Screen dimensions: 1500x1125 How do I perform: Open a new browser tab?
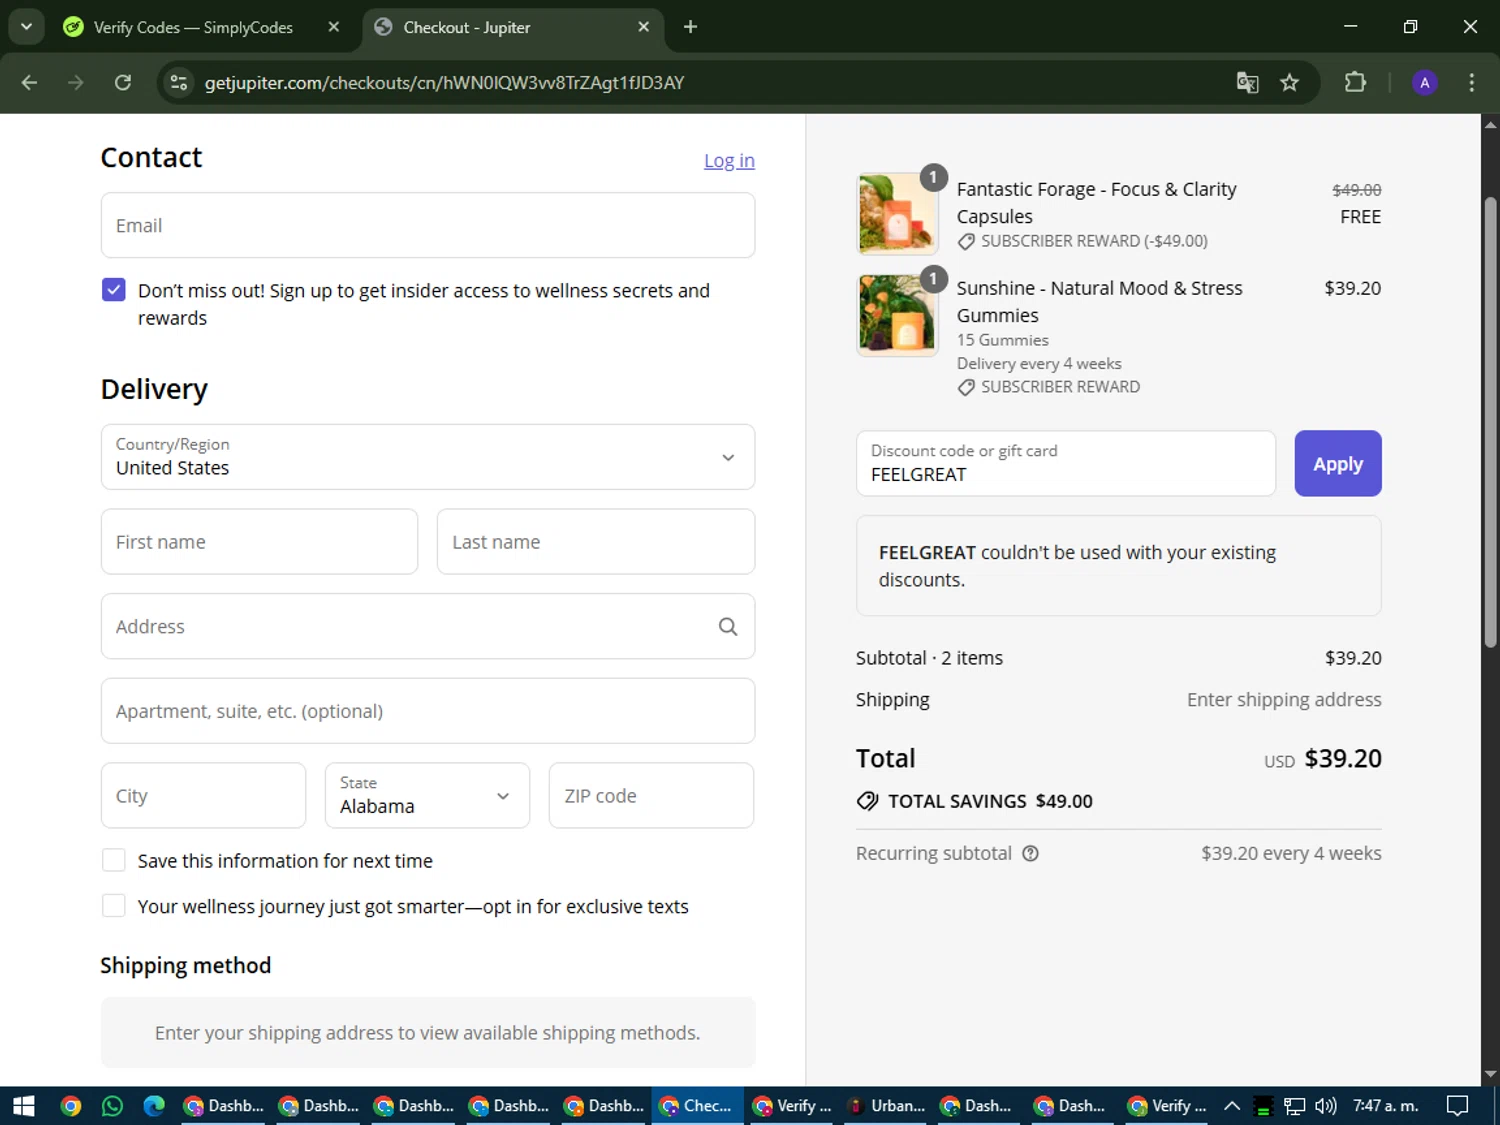[x=690, y=27]
